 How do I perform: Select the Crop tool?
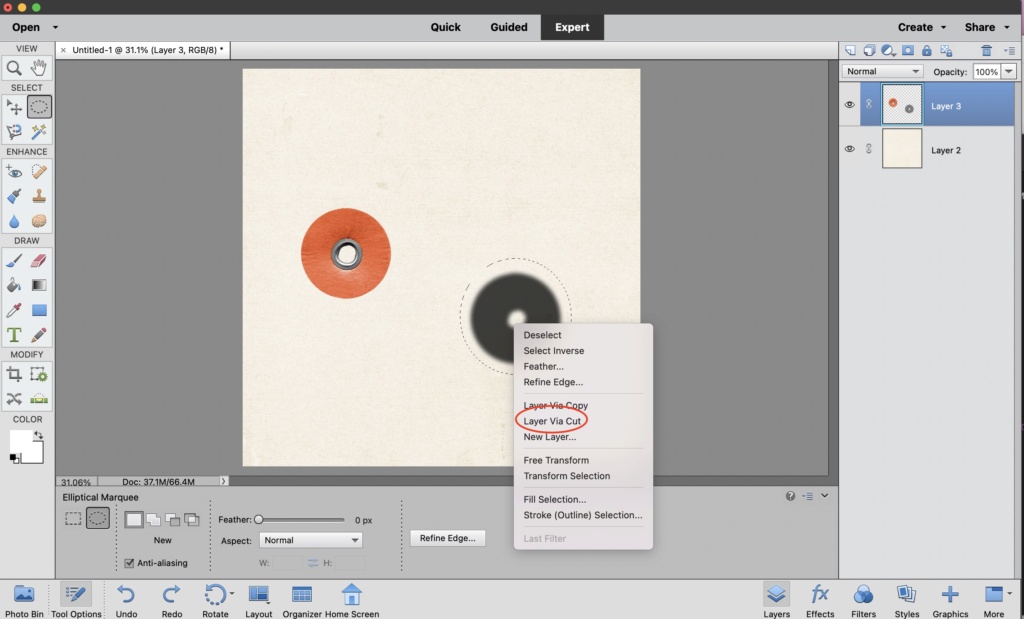click(x=14, y=374)
